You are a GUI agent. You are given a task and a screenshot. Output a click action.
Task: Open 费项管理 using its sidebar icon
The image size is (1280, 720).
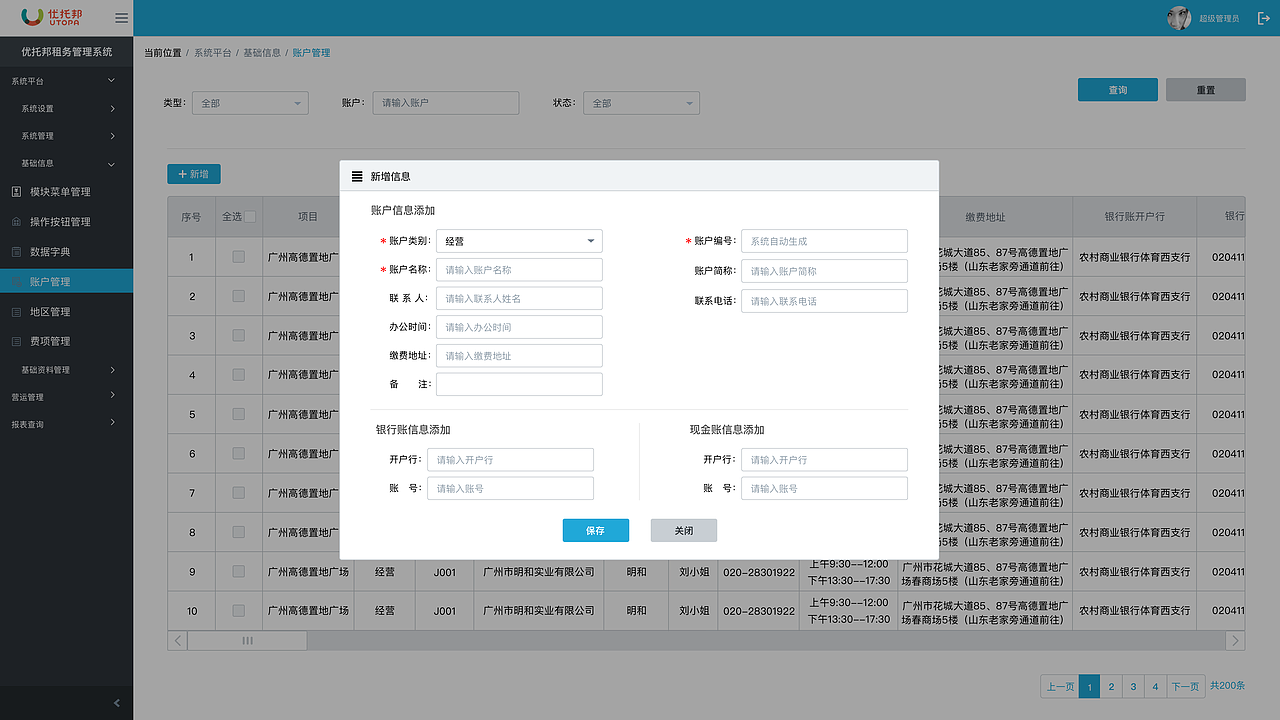[x=14, y=339]
